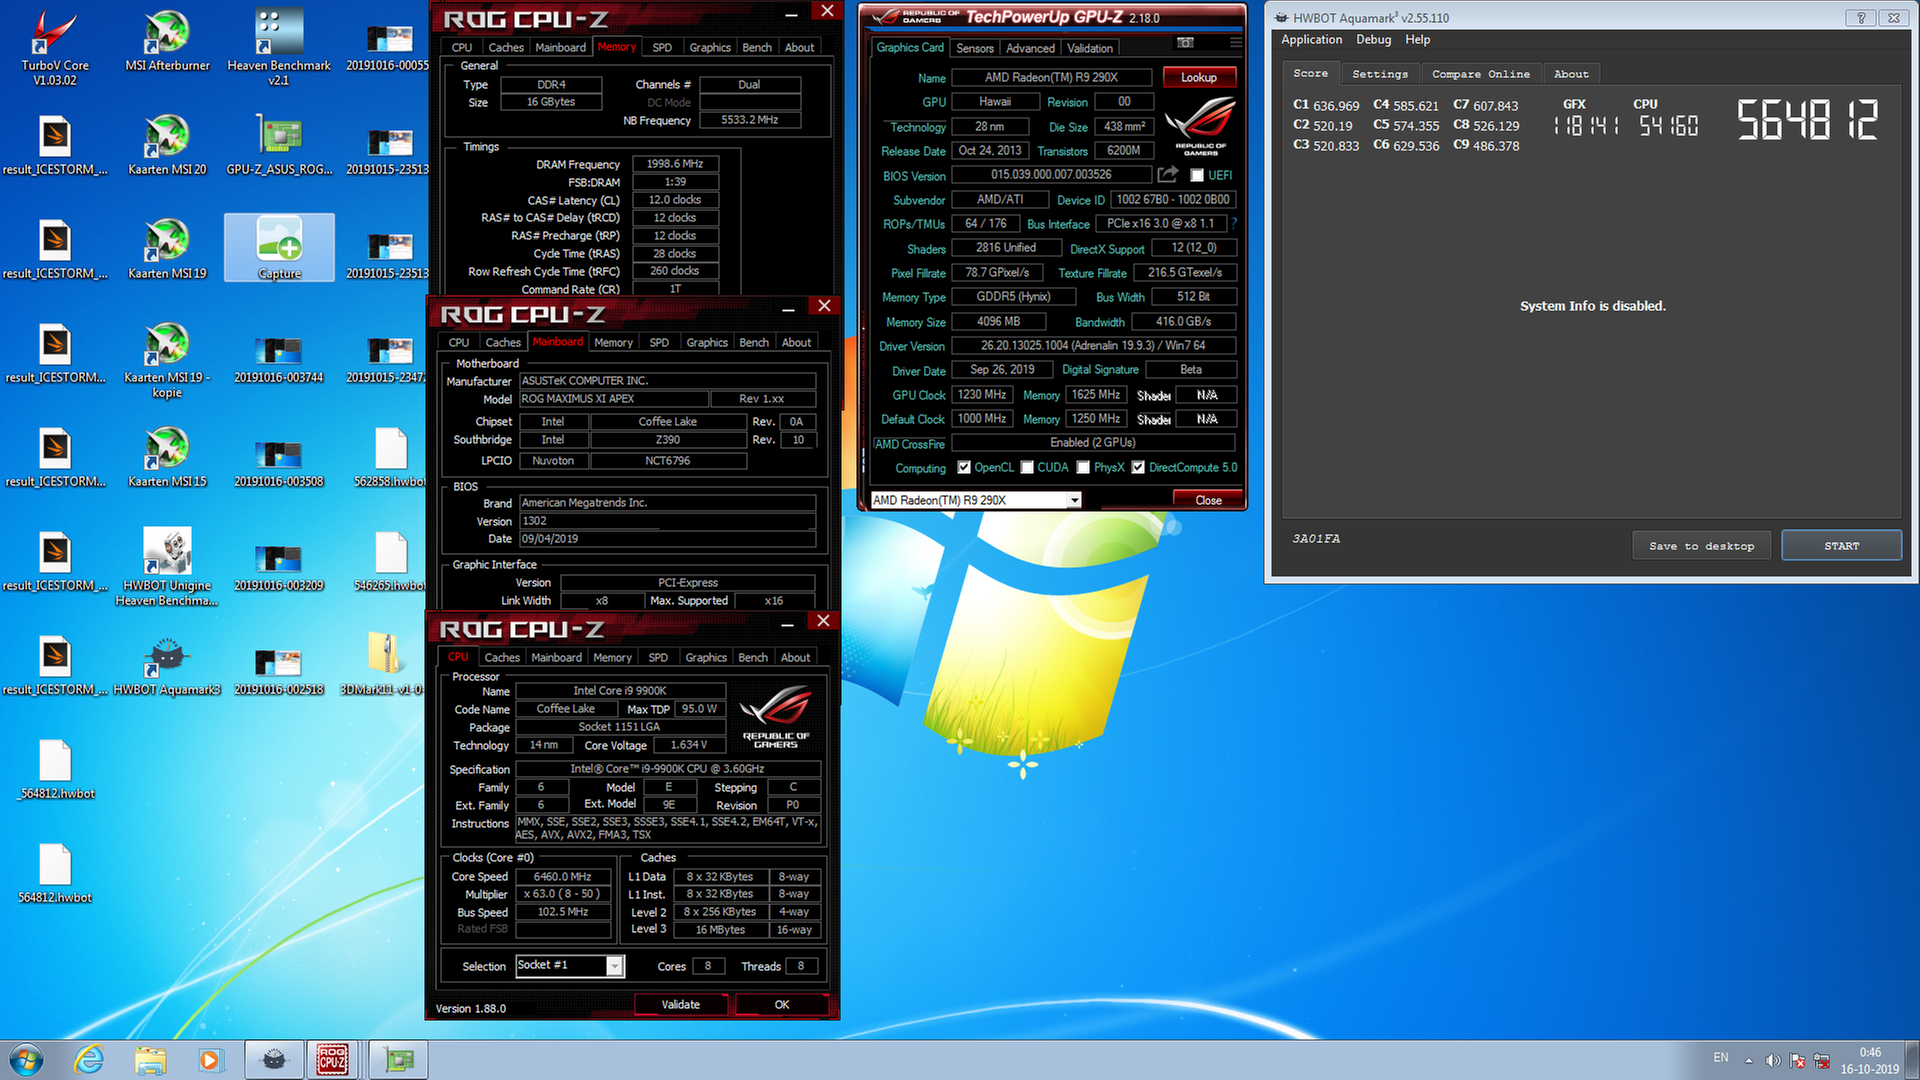Click Validate button in CPU-Z

click(680, 1004)
